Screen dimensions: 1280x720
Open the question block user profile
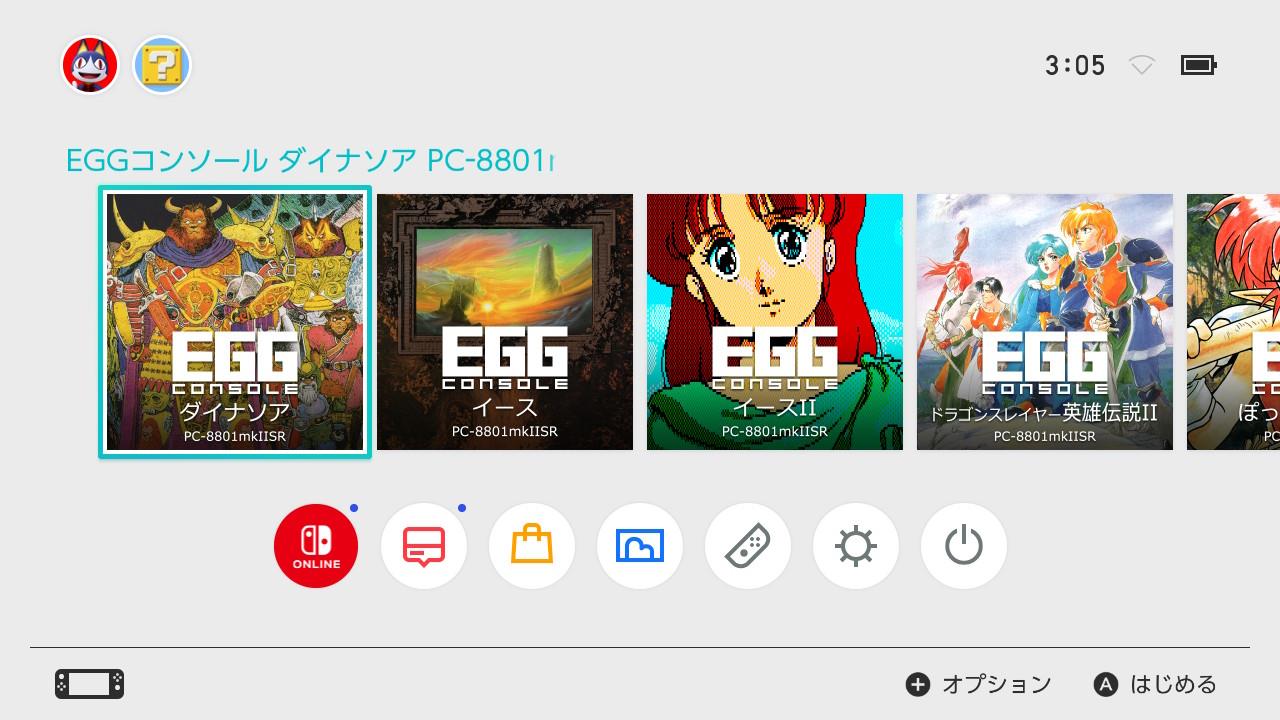click(x=162, y=65)
